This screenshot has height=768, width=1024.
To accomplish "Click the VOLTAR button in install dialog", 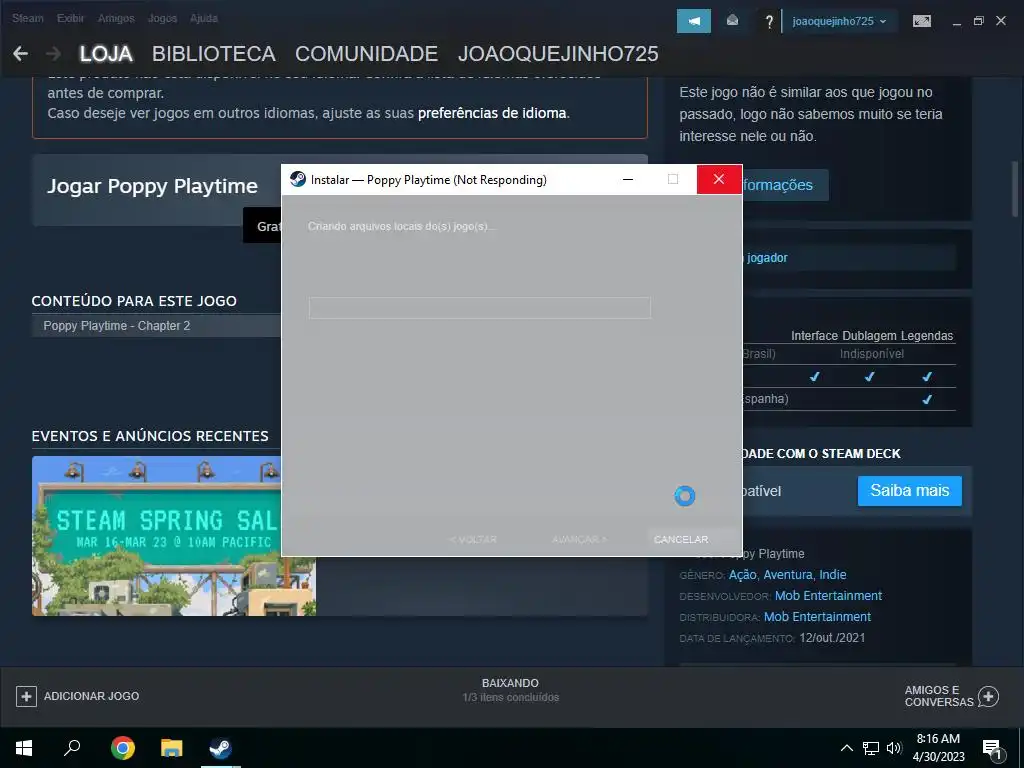I will (x=473, y=539).
